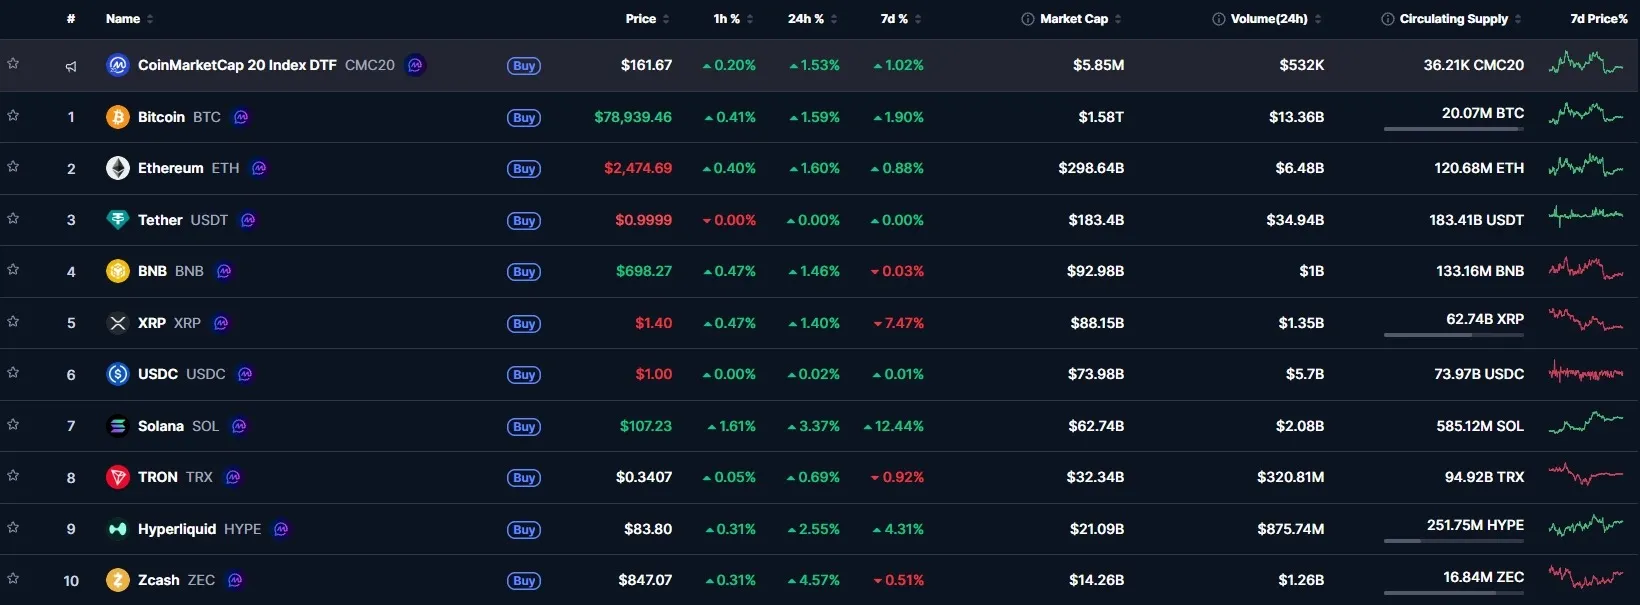Viewport: 1640px width, 605px height.
Task: Open Volume(24h) info icon
Action: pos(1218,19)
